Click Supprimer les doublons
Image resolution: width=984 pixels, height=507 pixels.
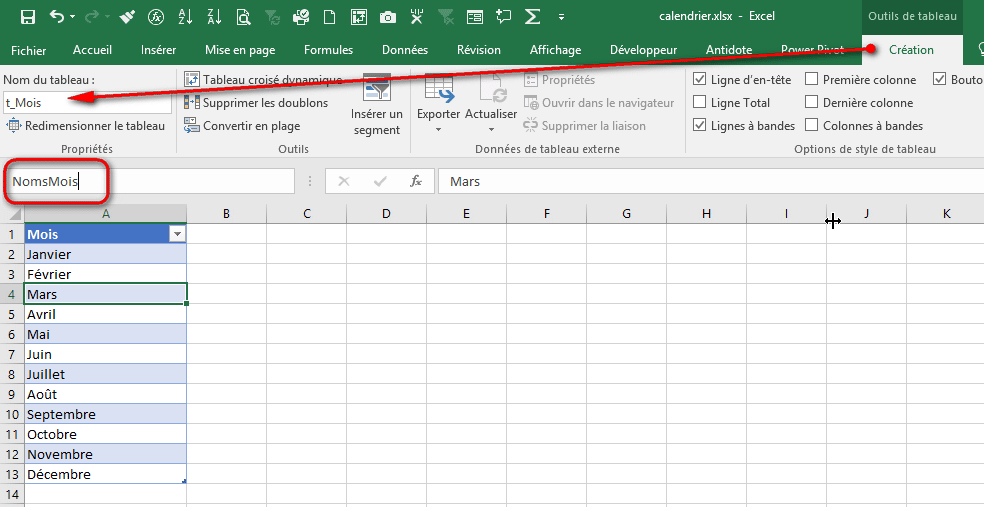click(256, 103)
